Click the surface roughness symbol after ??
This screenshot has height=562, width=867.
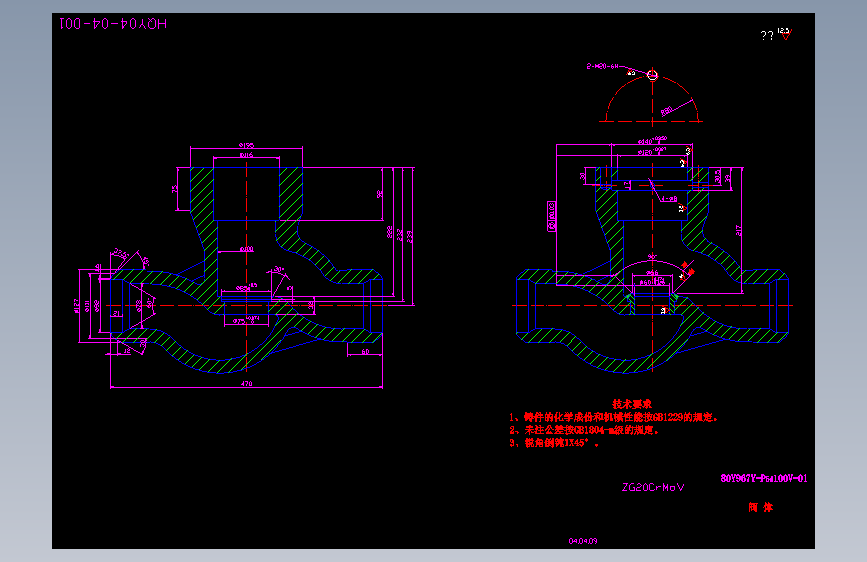pyautogui.click(x=785, y=34)
